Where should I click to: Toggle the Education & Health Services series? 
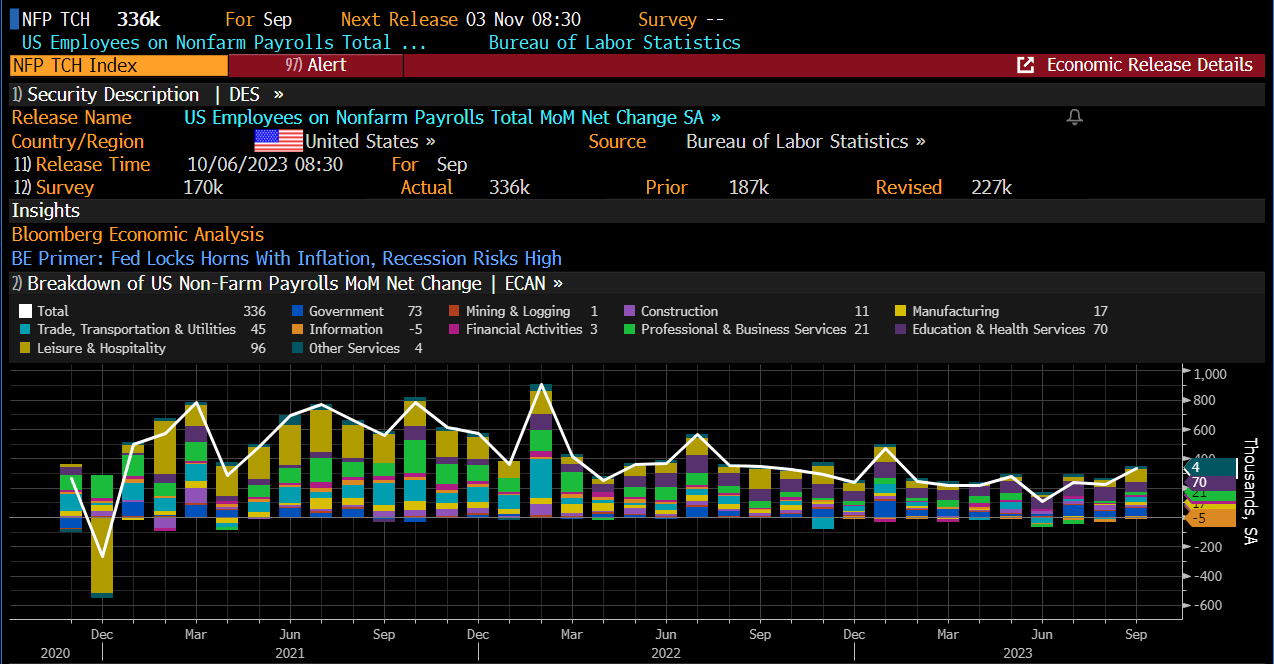click(998, 329)
